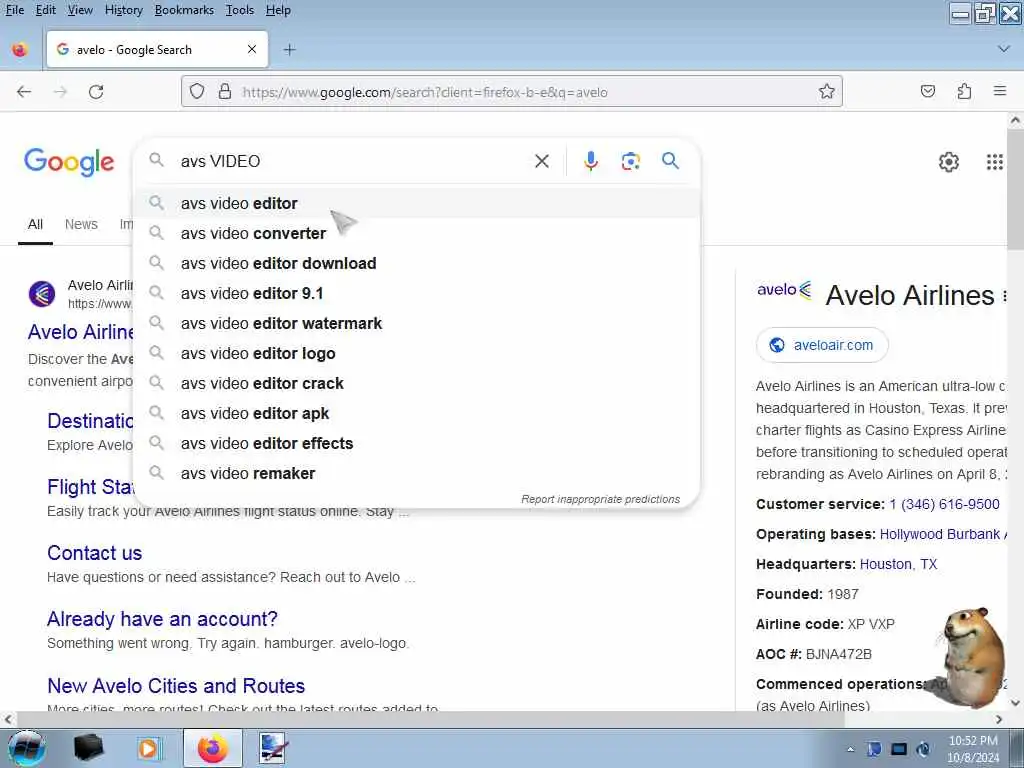Viewport: 1024px width, 768px height.
Task: Clear the search box with X
Action: coord(541,161)
